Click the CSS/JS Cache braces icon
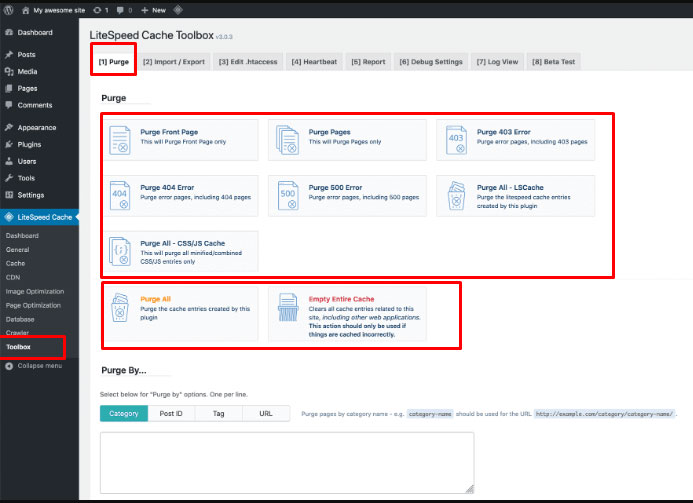 click(x=120, y=252)
